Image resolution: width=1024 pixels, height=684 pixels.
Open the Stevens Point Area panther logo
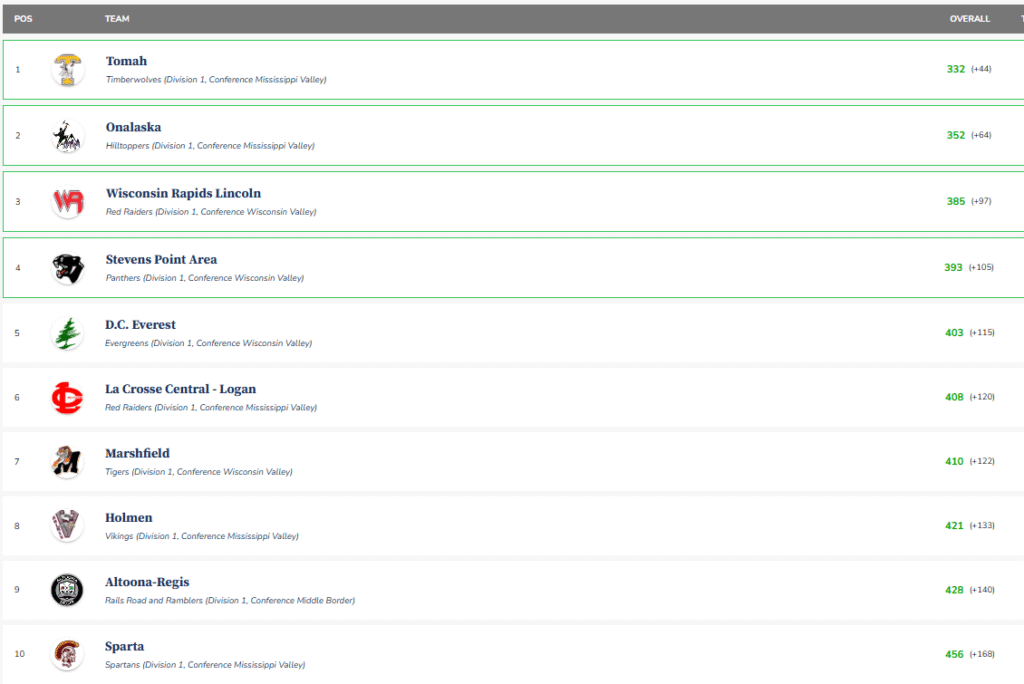click(x=67, y=268)
